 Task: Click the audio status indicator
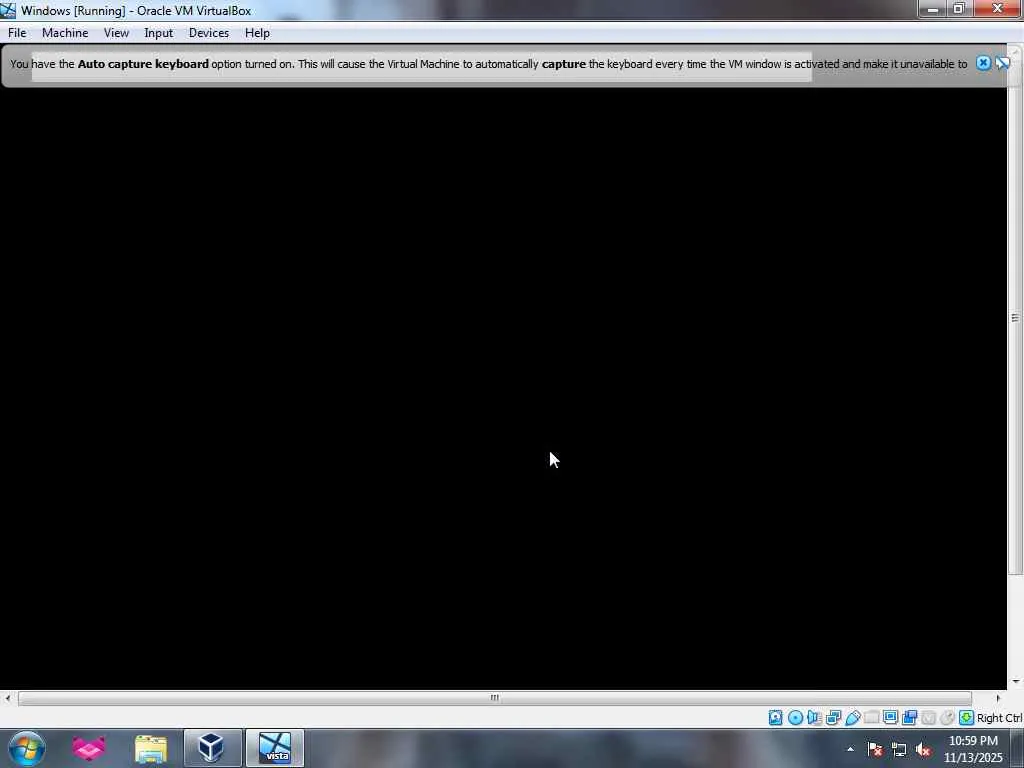(x=814, y=718)
